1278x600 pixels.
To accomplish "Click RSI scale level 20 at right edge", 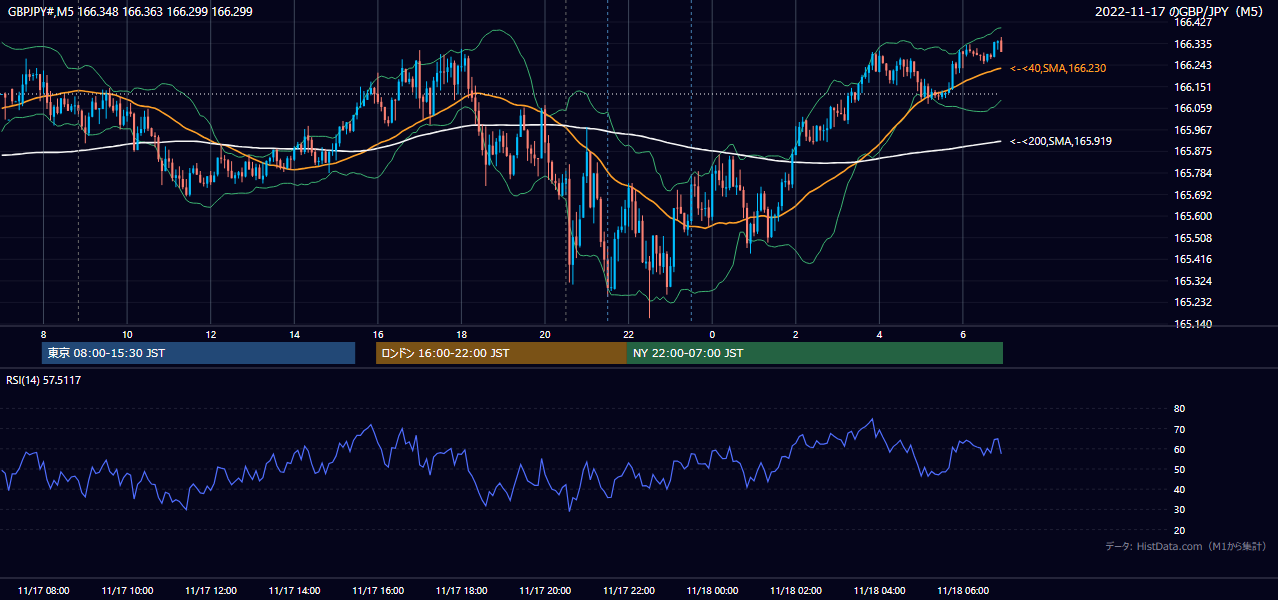I will [1180, 530].
